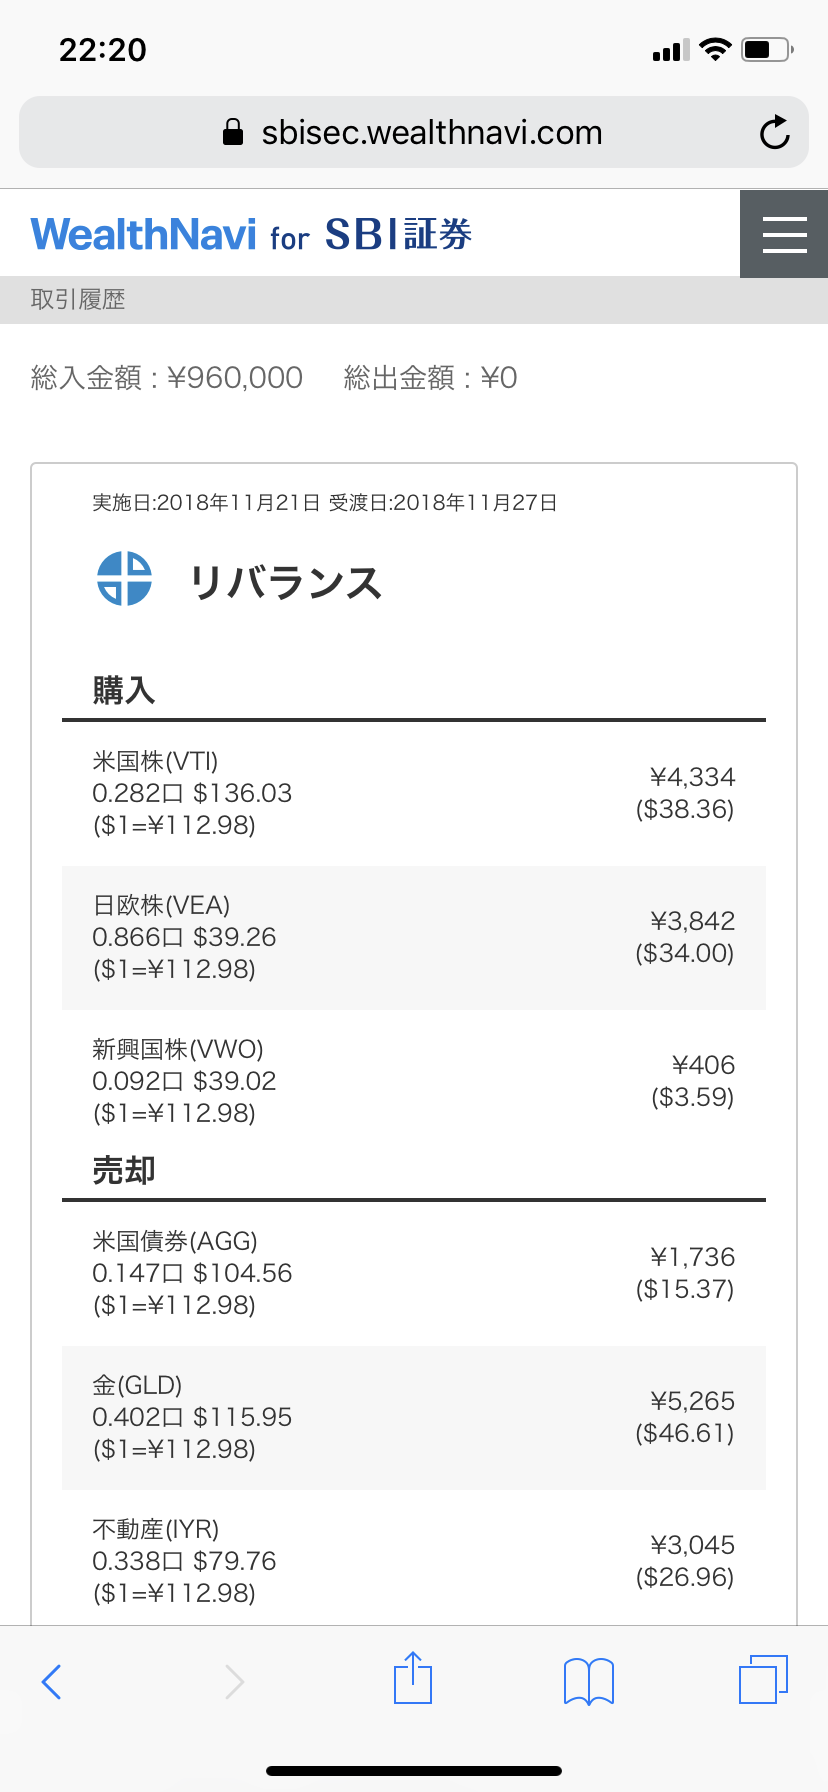828x1792 pixels.
Task: Select the 新興国株(VWO) purchase row
Action: click(413, 1081)
